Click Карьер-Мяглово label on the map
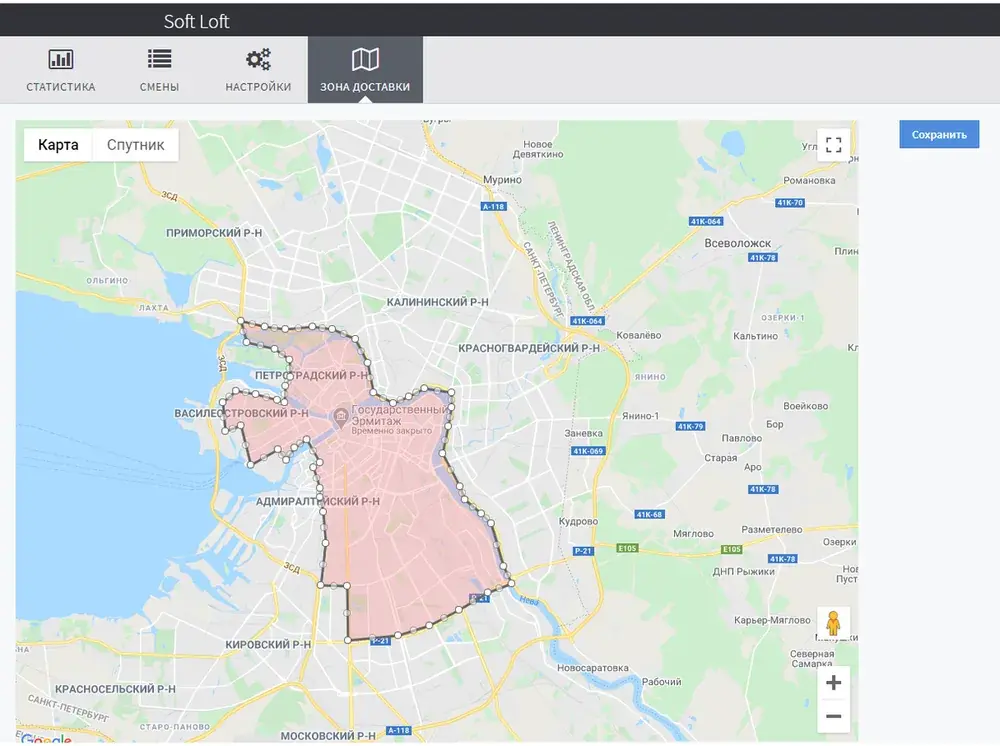 coord(772,620)
